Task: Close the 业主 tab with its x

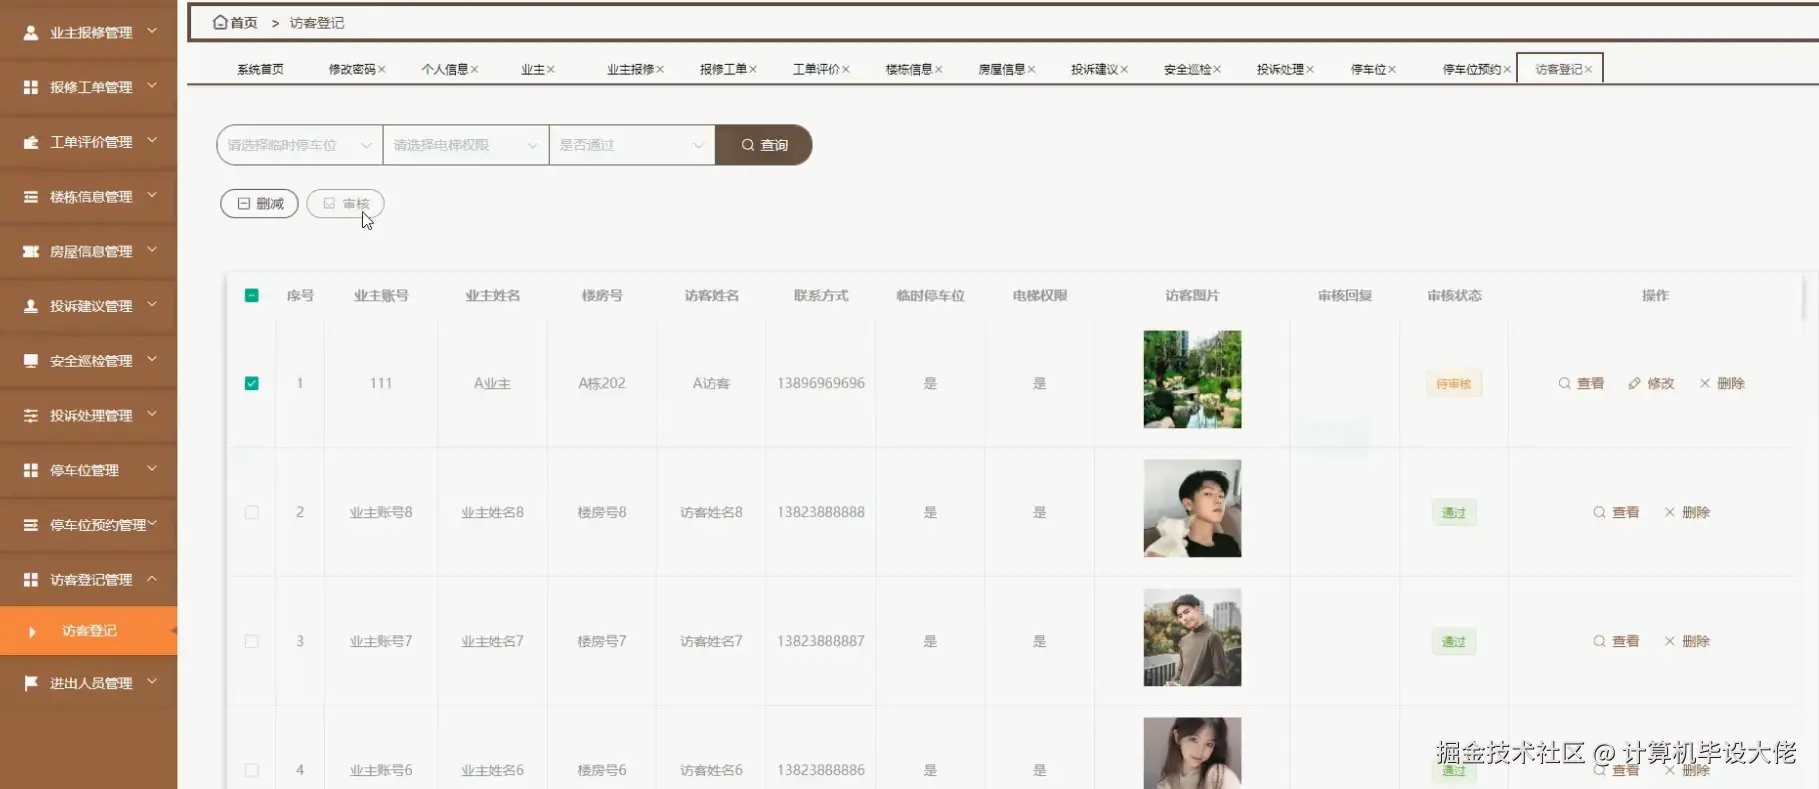Action: pos(551,69)
